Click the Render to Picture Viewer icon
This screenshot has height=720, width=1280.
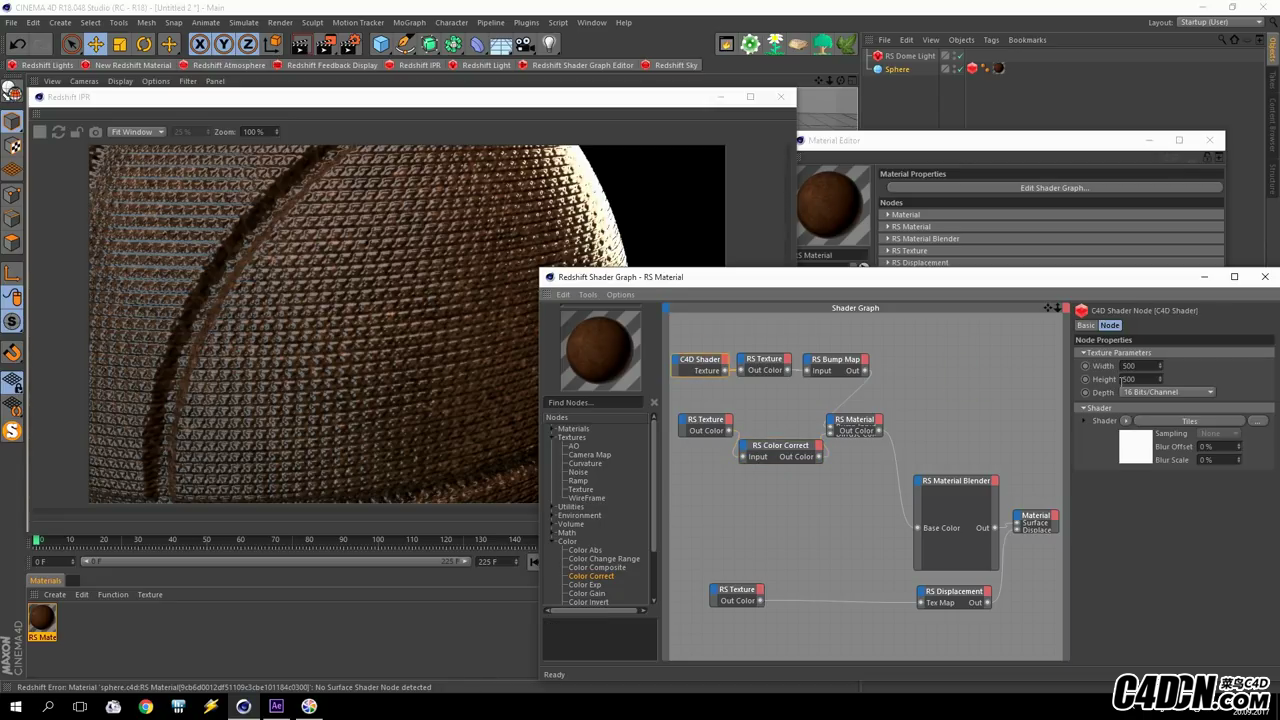pos(326,44)
